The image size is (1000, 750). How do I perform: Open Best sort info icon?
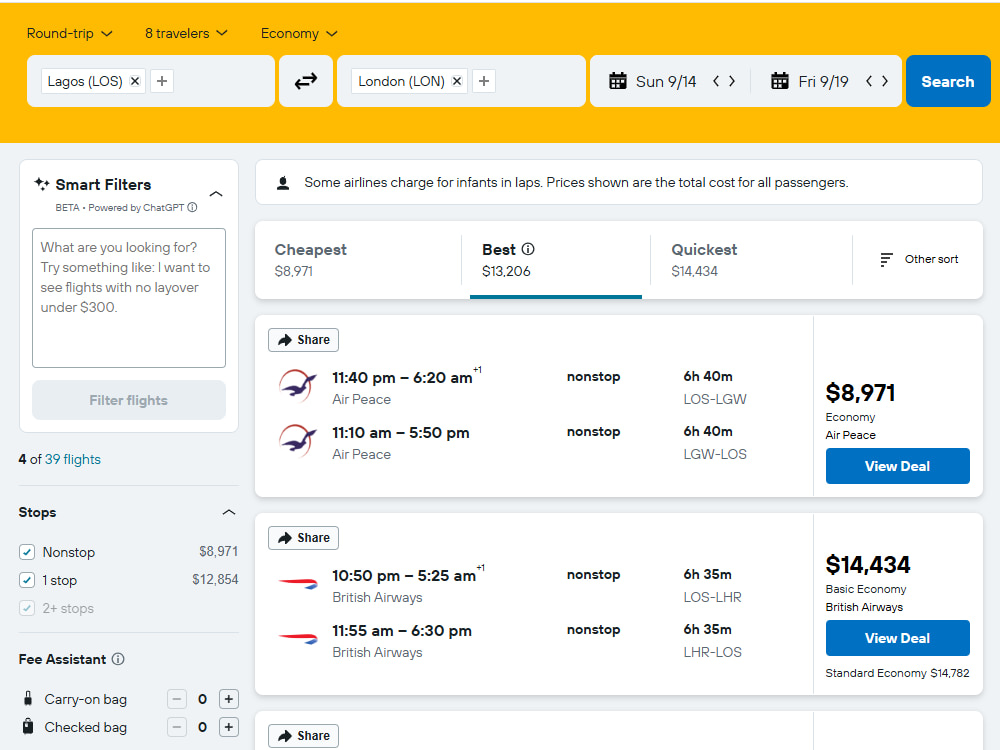tap(528, 249)
